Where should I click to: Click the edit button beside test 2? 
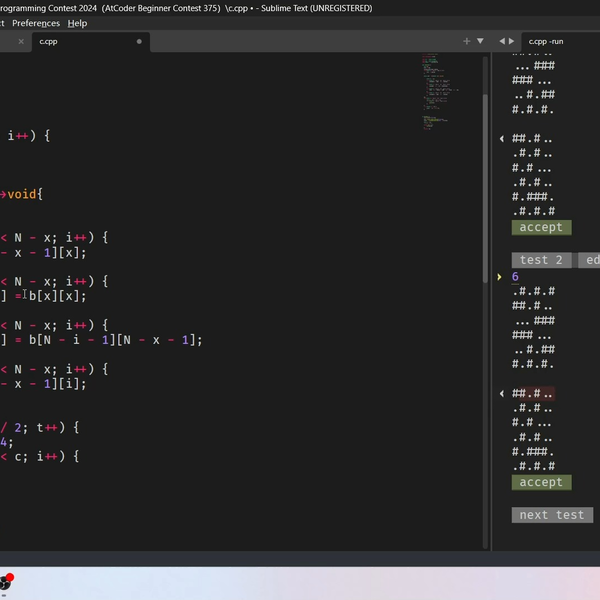click(590, 260)
